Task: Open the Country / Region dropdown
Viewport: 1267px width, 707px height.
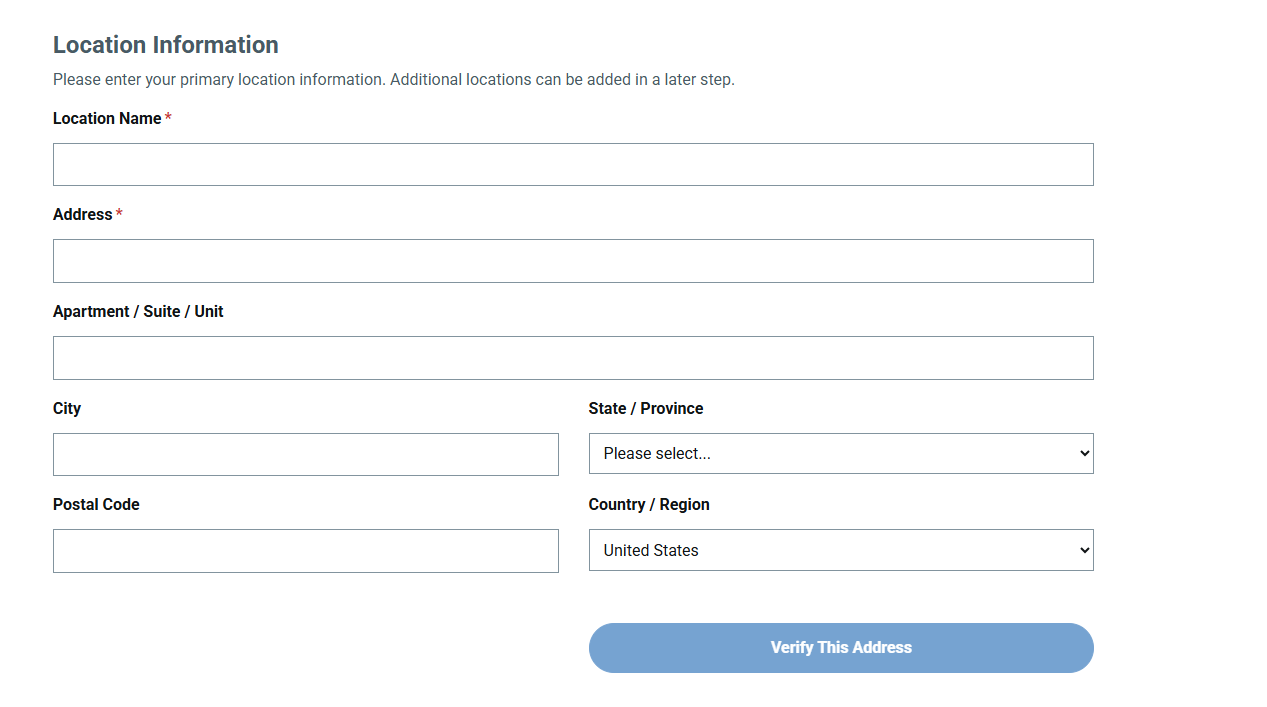Action: (x=840, y=550)
